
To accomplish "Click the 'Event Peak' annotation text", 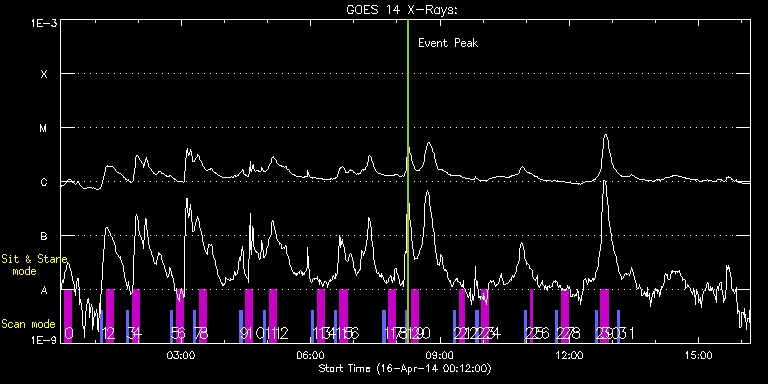I will tap(448, 43).
